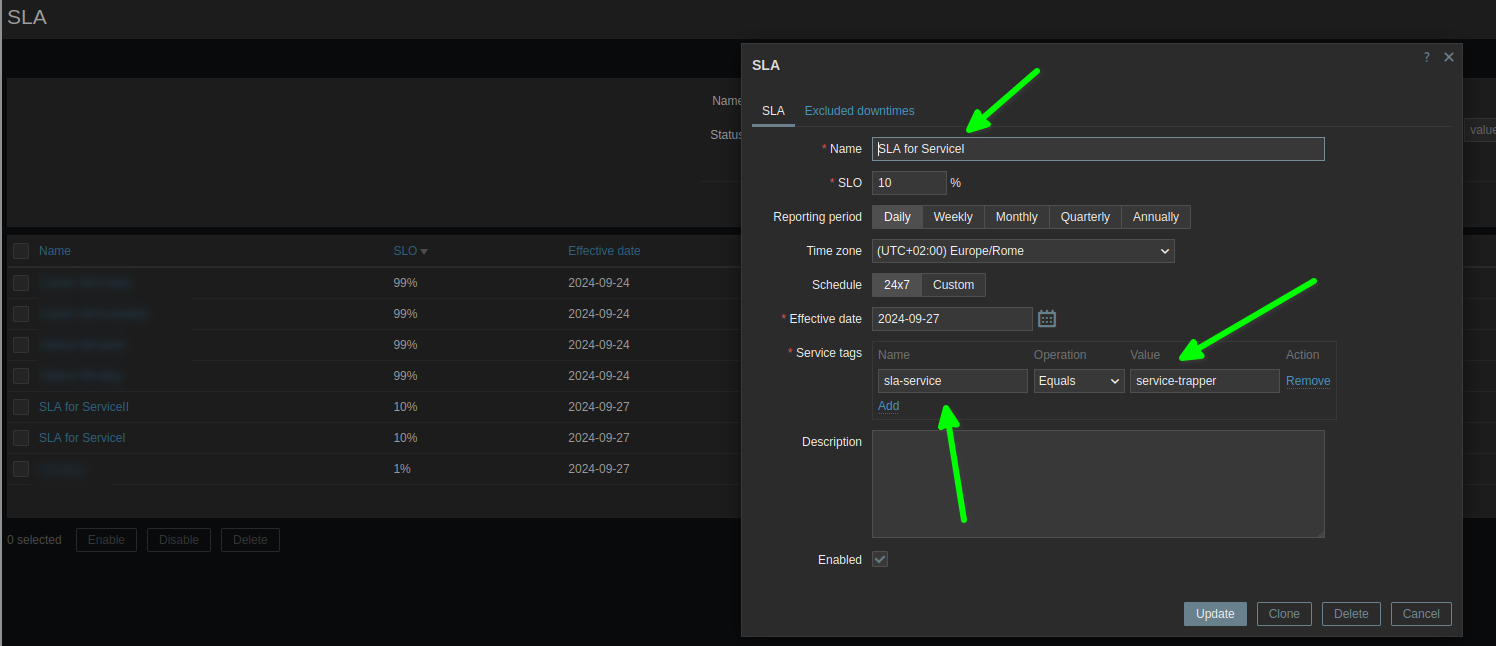Open the Time zone dropdown
This screenshot has width=1496, height=646.
point(1023,251)
